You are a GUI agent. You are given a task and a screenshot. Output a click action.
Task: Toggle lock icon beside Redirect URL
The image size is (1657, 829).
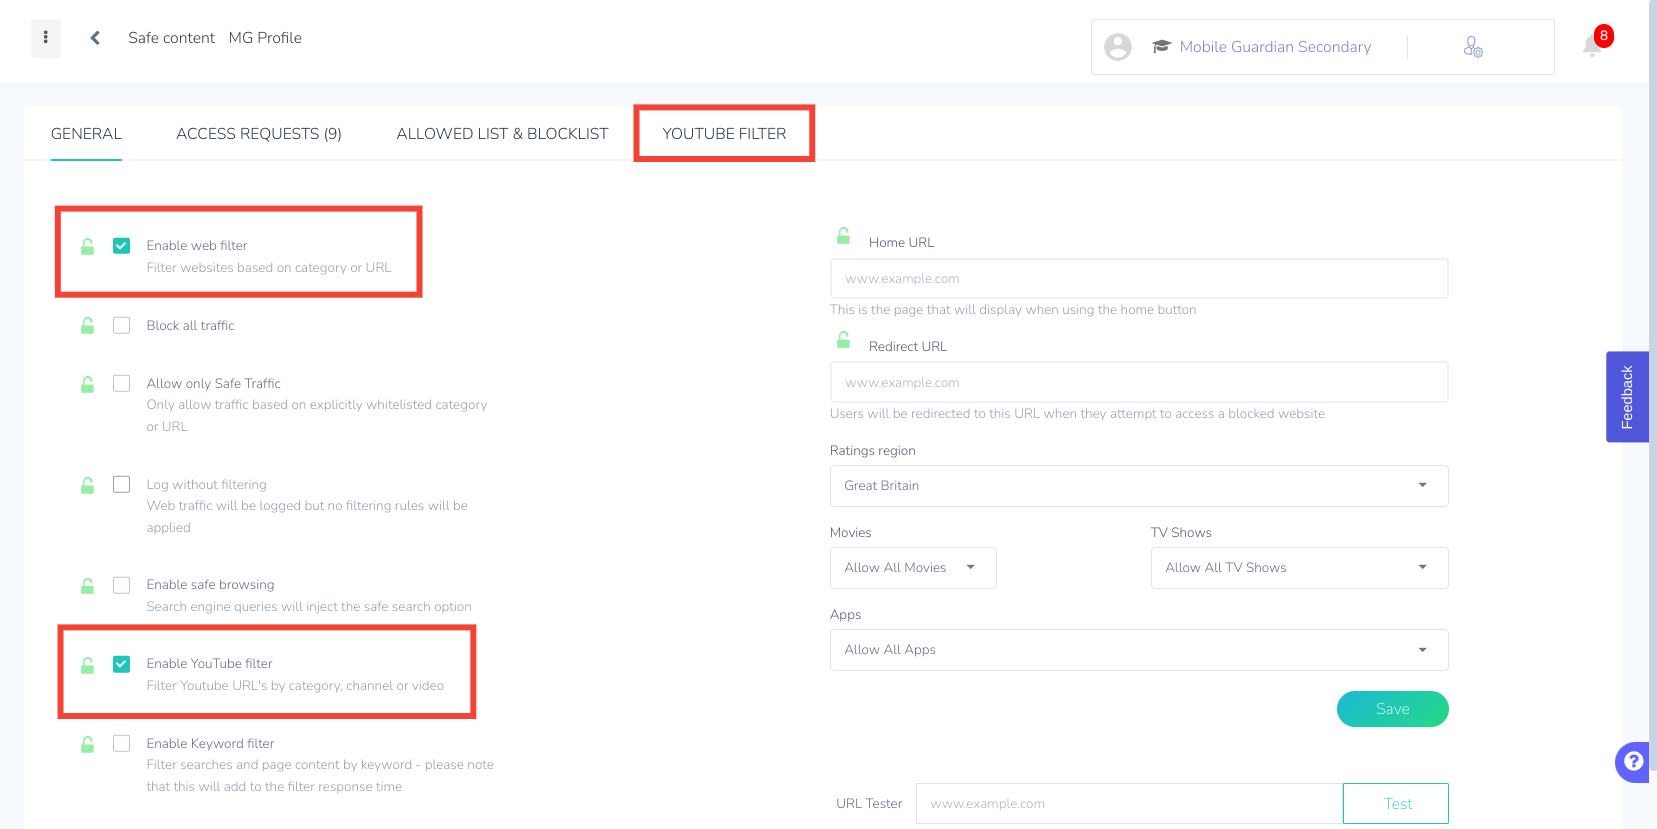point(844,340)
